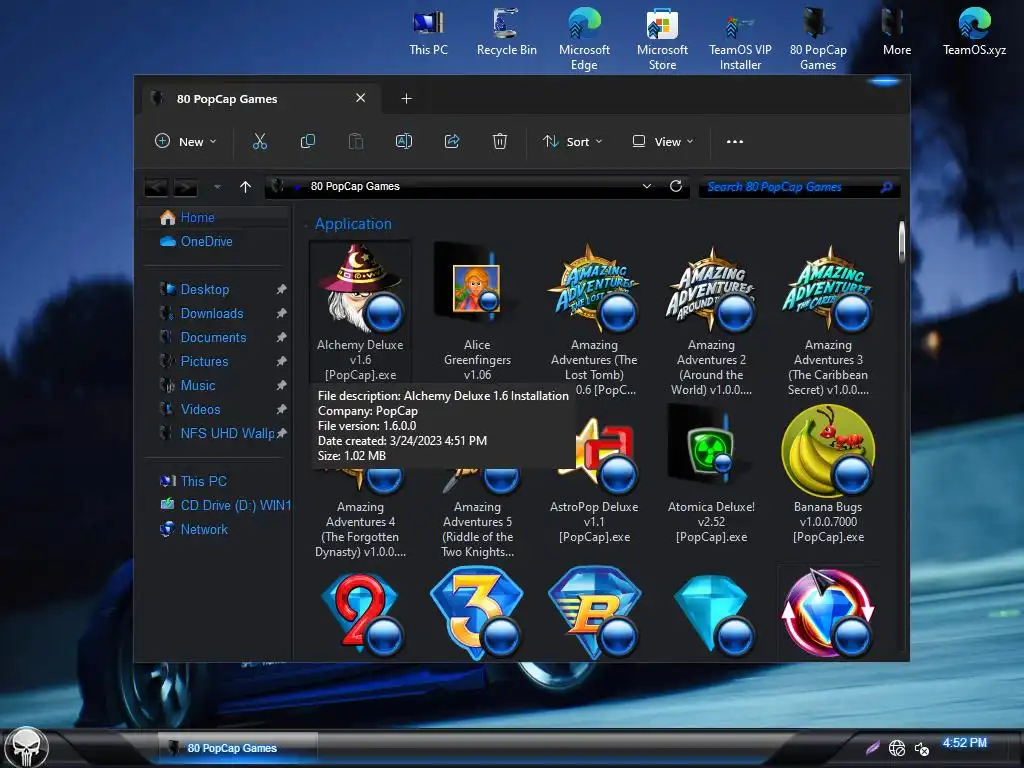Select the Bejeweled 3 gem icon
The width and height of the screenshot is (1024, 768).
point(477,613)
